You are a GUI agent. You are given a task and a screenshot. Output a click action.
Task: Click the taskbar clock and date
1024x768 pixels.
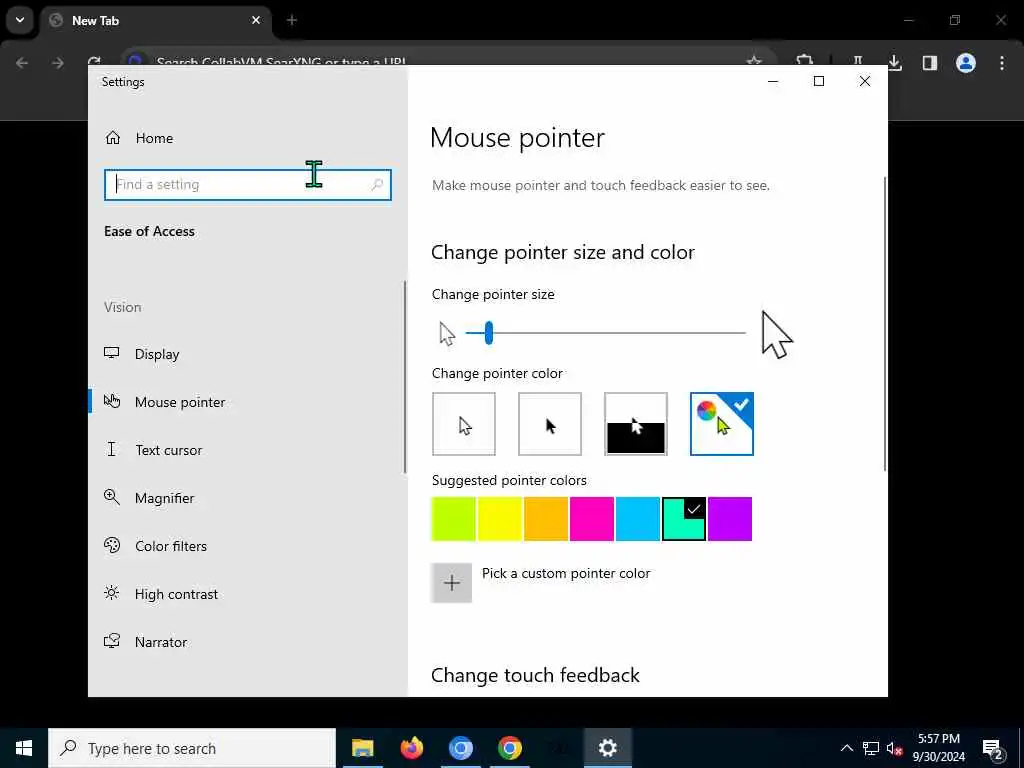(938, 748)
